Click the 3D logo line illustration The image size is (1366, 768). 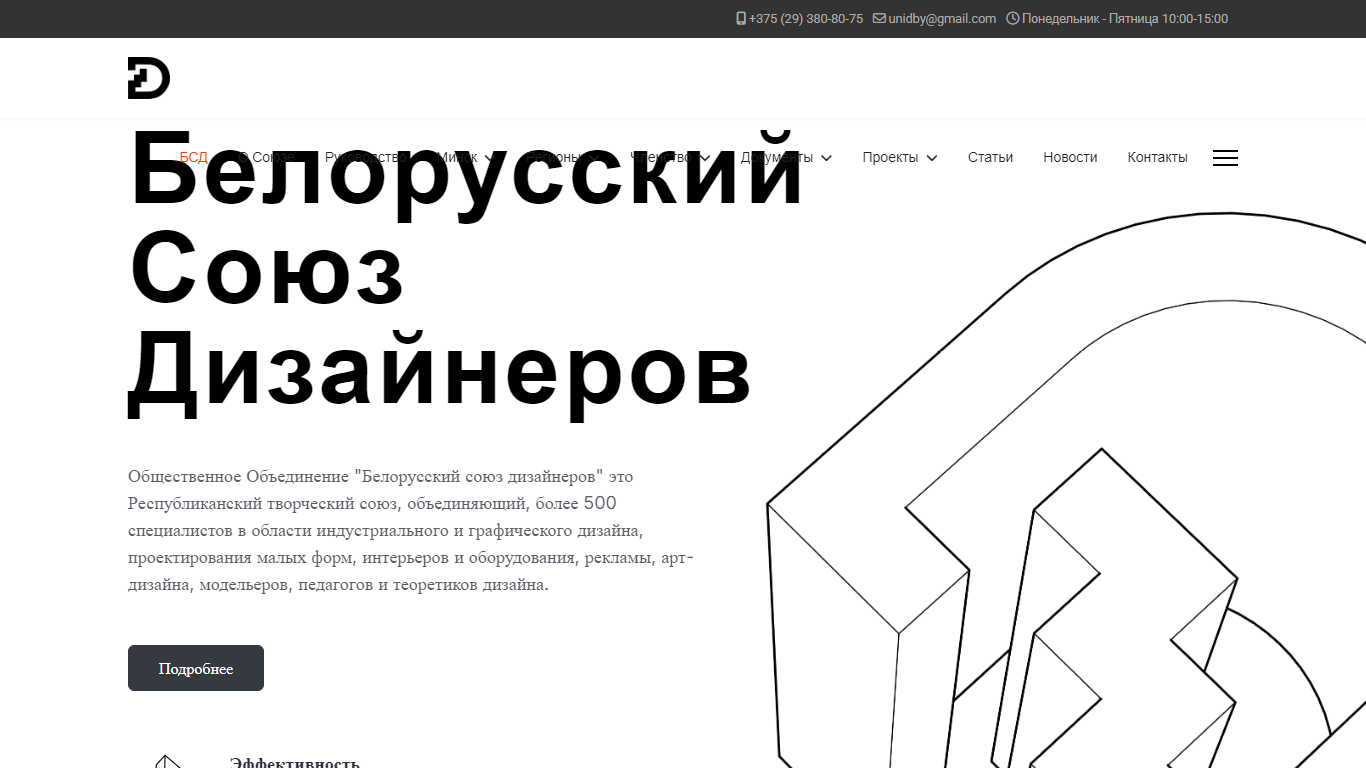[x=1066, y=490]
